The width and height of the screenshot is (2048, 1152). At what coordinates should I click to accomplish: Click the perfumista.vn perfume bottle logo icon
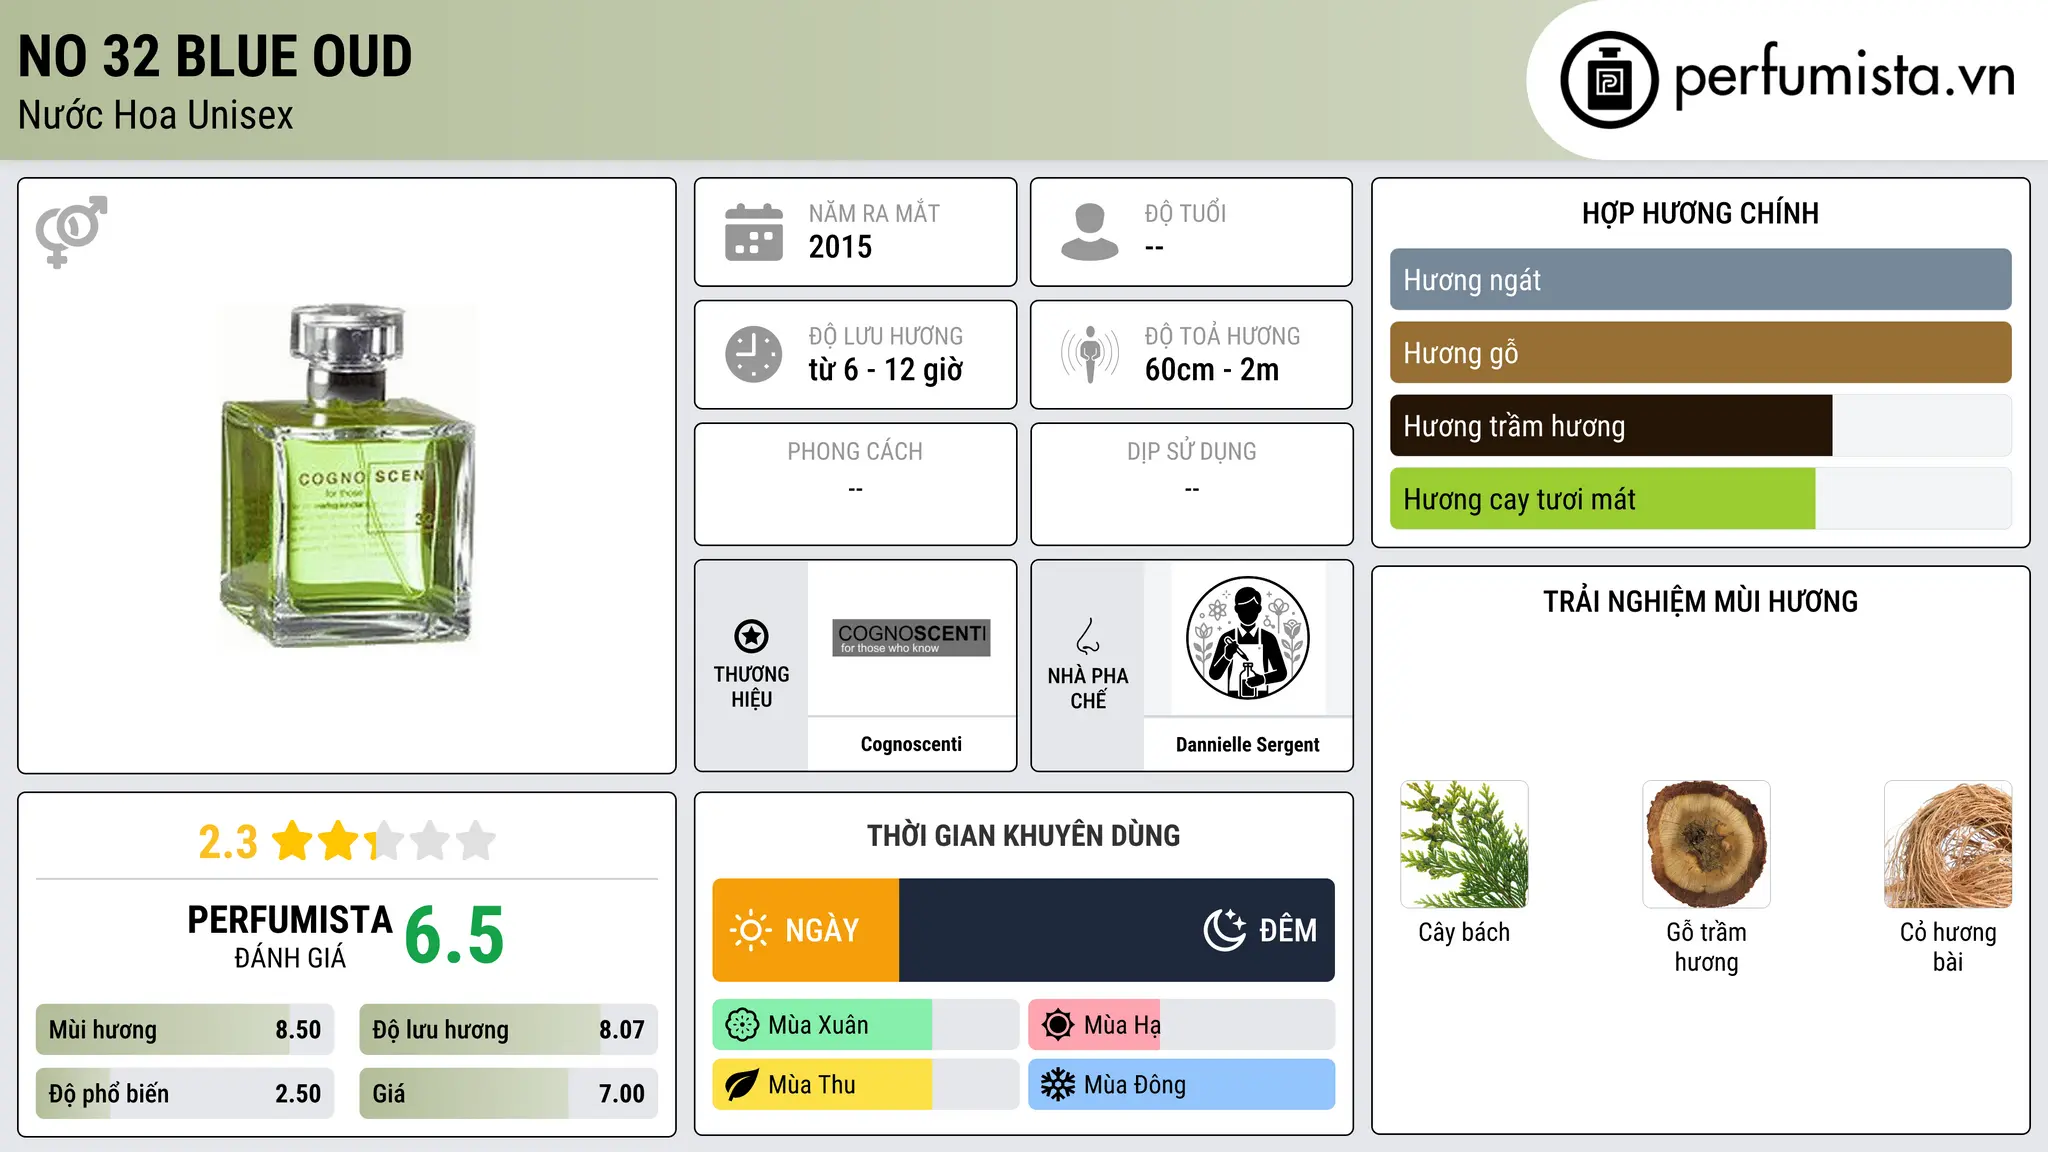1609,80
